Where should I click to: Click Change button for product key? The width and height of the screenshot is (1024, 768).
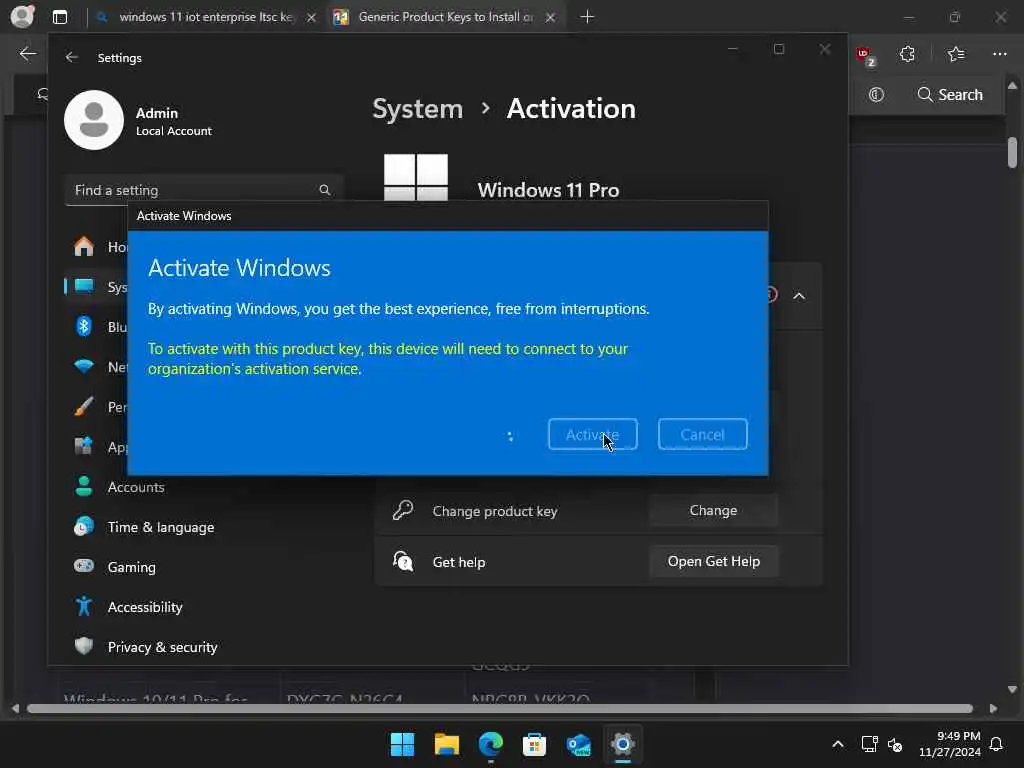(713, 511)
